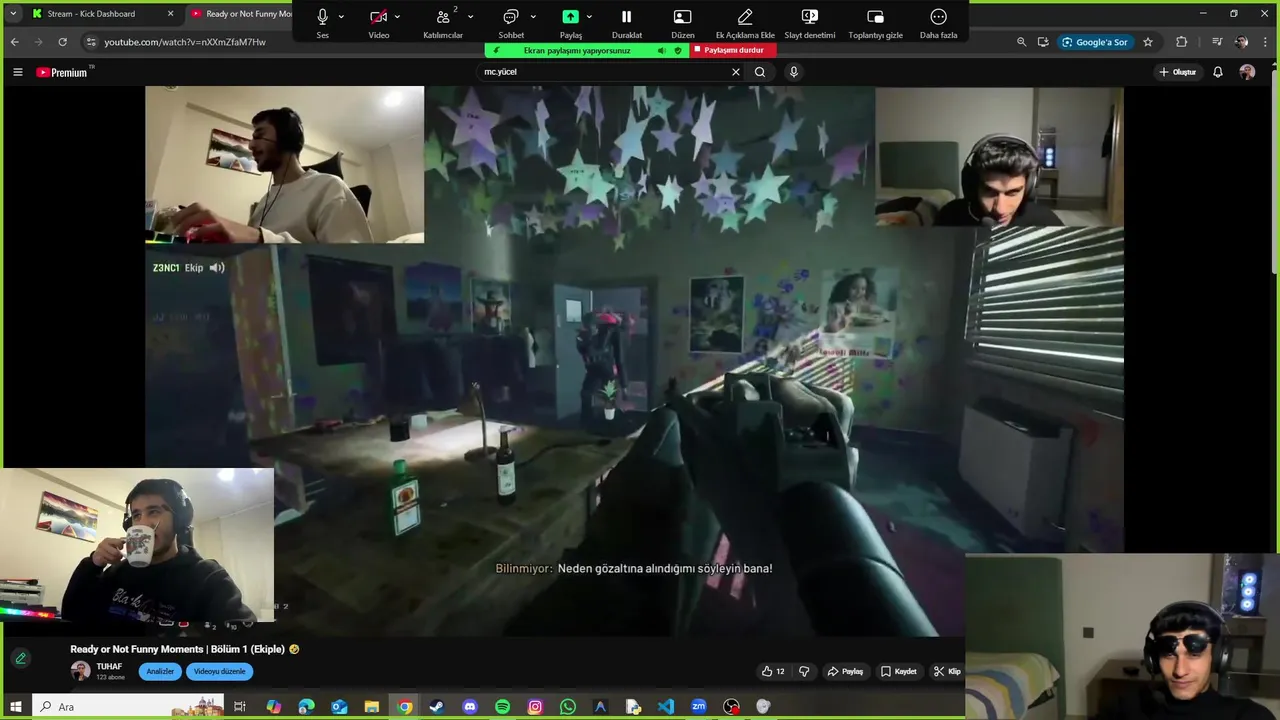Click Videoyu düzenle edit video button
Image resolution: width=1280 pixels, height=720 pixels.
click(x=219, y=671)
